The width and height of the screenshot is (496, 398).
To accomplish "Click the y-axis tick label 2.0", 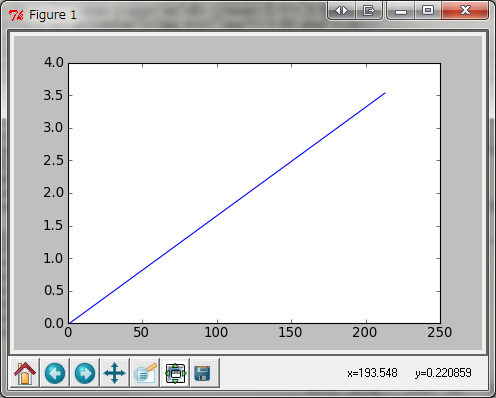I will coord(53,193).
